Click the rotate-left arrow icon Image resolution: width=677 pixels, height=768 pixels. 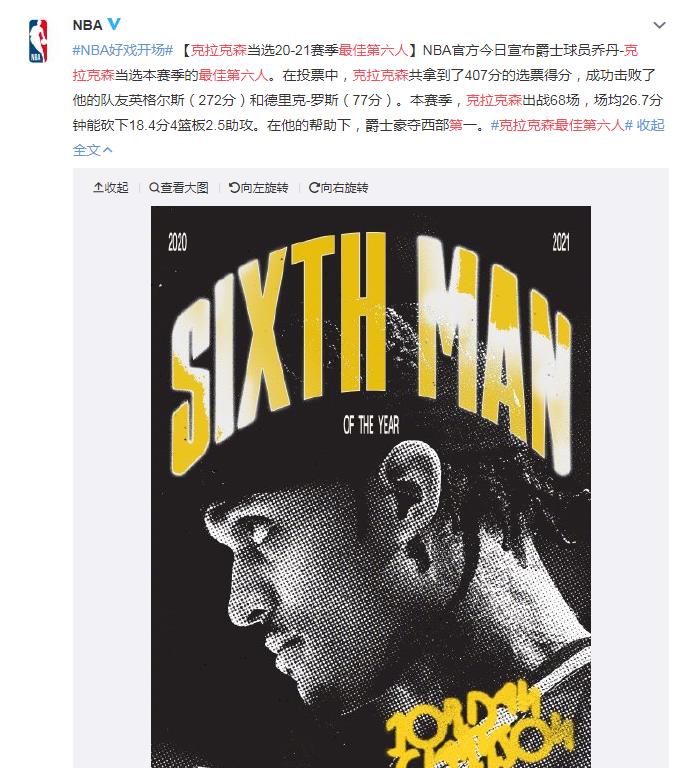point(234,188)
